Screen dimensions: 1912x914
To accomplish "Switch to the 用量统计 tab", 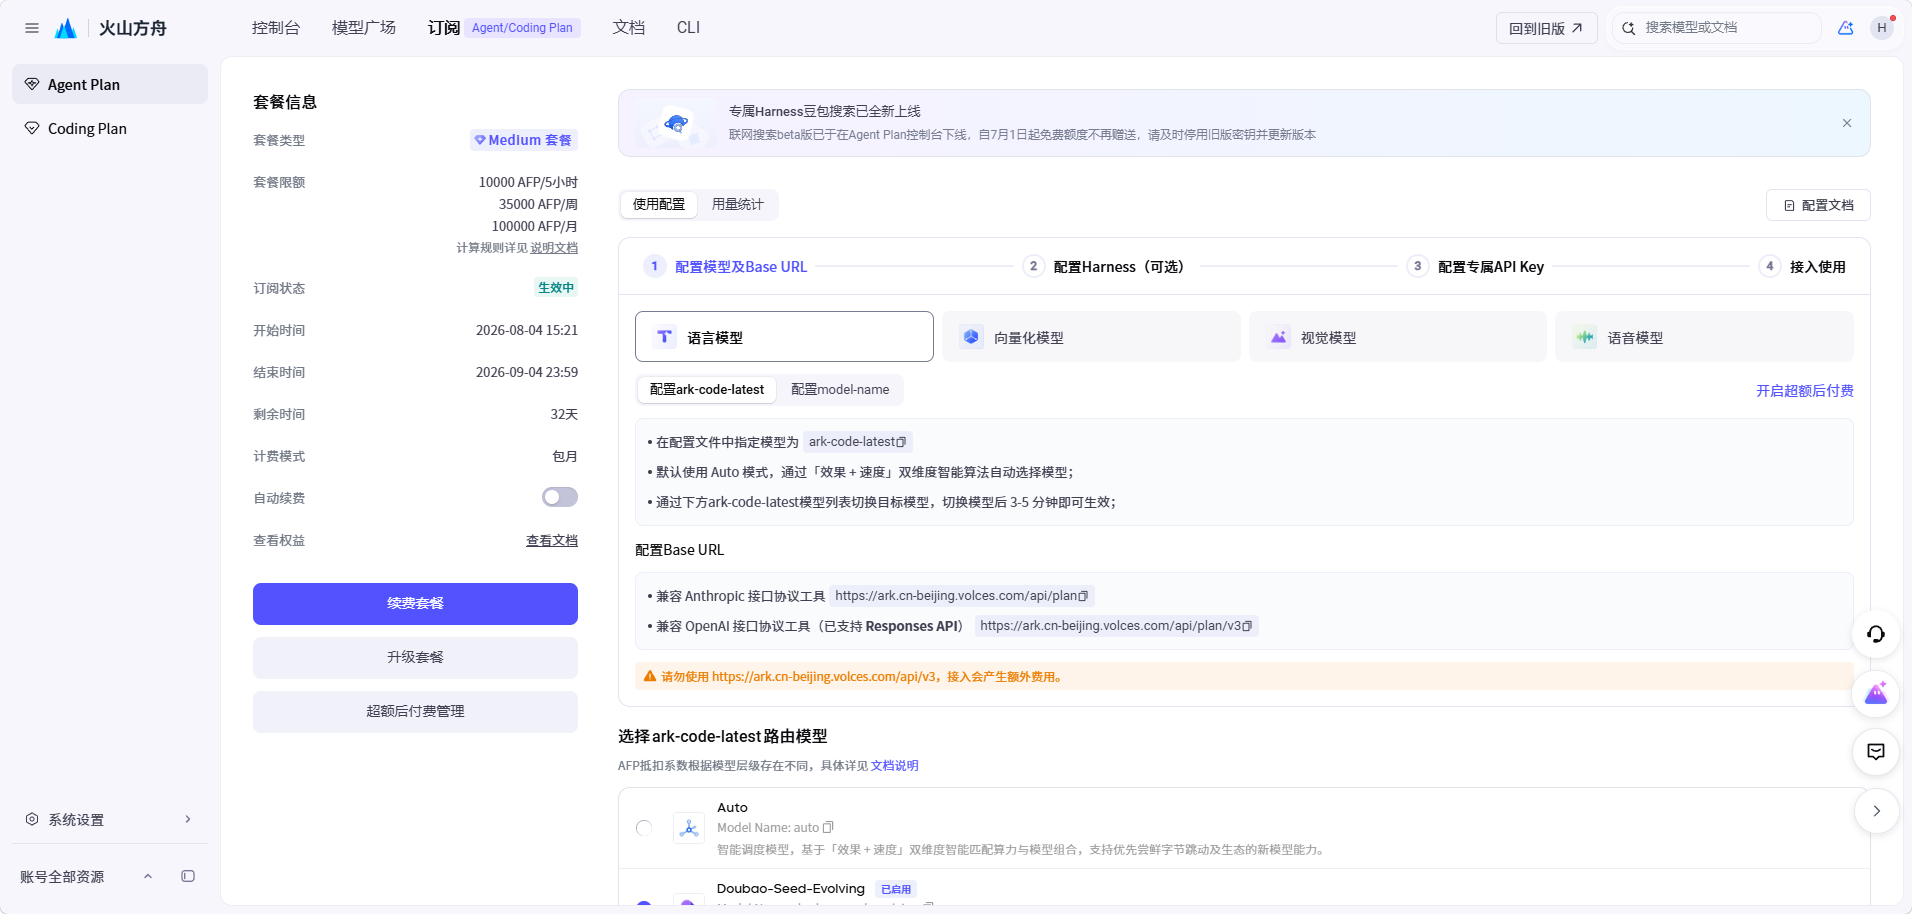I will pyautogui.click(x=738, y=204).
